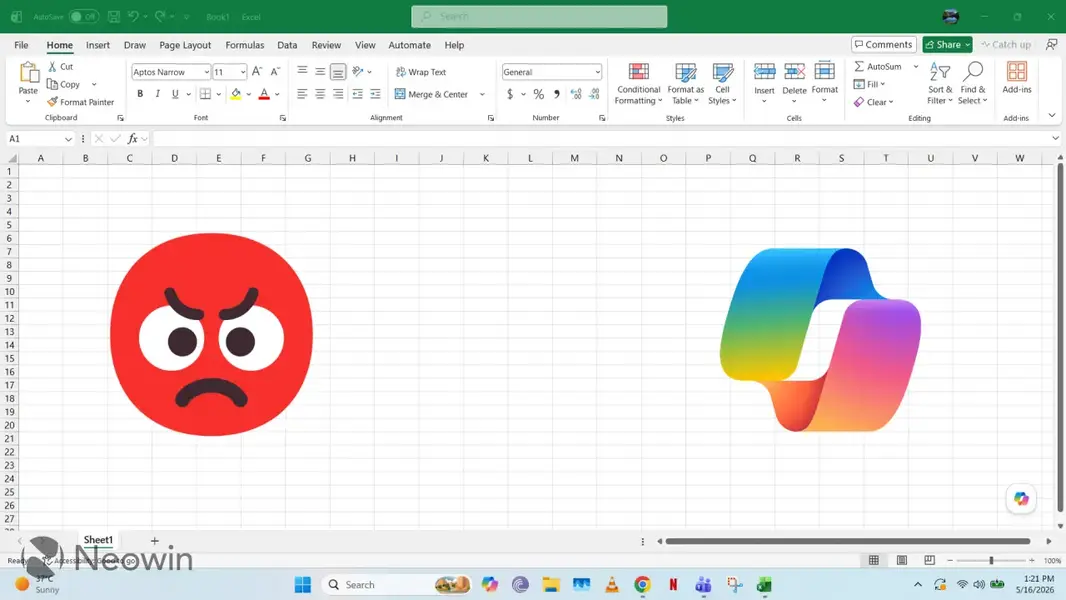Switch to the Formulas tab
Screen dimensions: 1066x600
tap(245, 45)
